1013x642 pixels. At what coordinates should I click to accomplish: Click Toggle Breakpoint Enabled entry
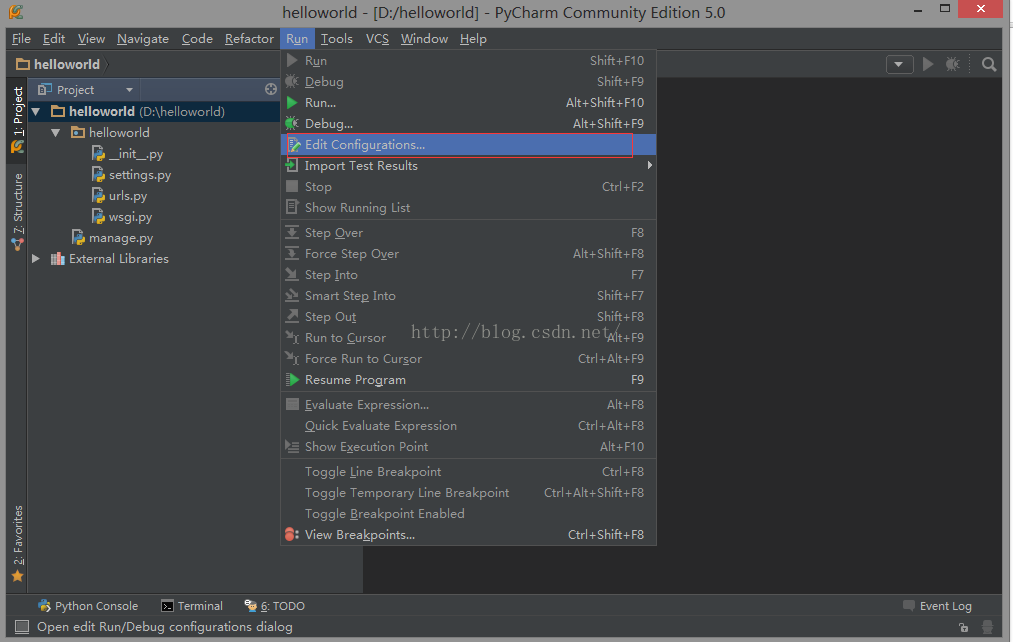468,513
